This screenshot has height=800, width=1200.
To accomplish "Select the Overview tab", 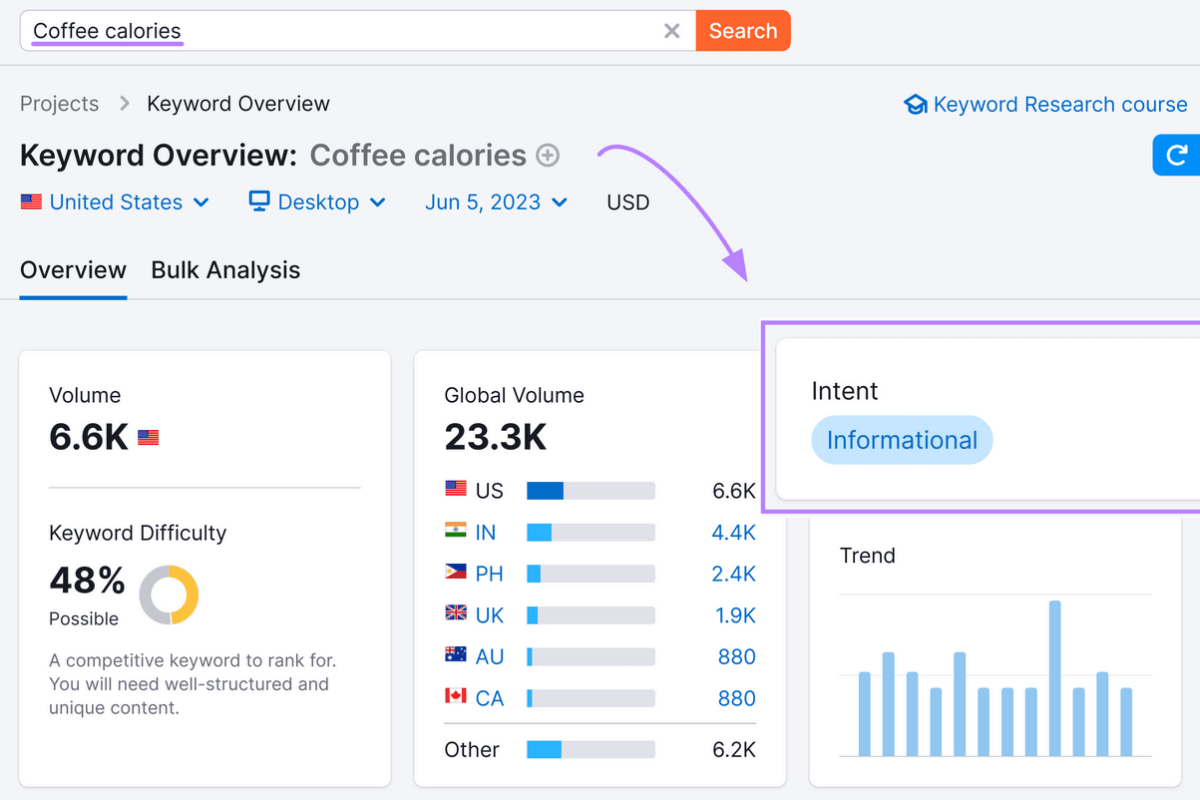I will click(x=72, y=269).
